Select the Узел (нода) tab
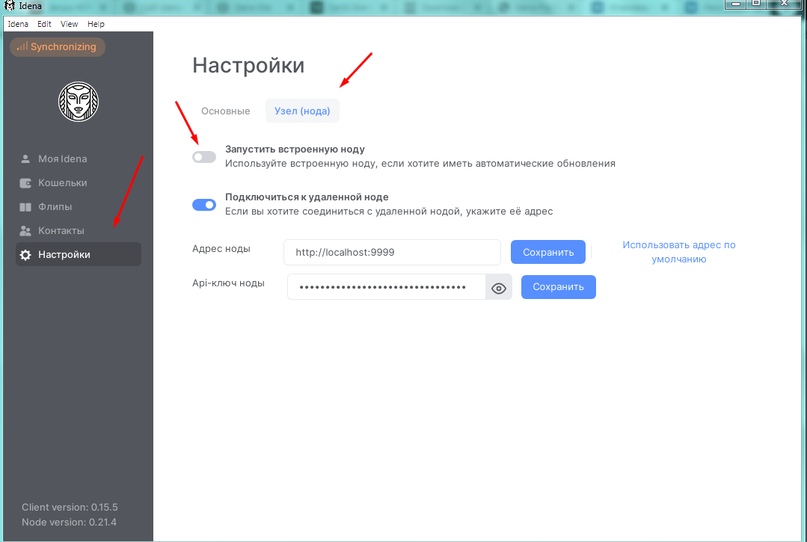807x542 pixels. 302,111
